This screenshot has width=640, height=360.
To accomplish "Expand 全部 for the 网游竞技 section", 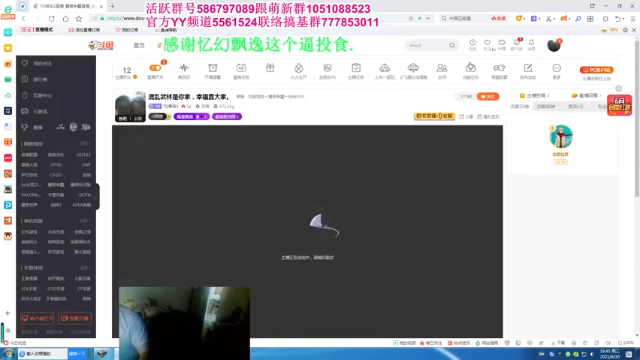I will tap(84, 144).
